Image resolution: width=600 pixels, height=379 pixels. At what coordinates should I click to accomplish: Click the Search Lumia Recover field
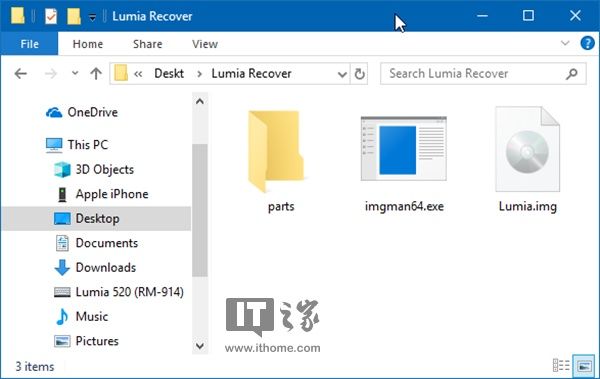tap(483, 74)
